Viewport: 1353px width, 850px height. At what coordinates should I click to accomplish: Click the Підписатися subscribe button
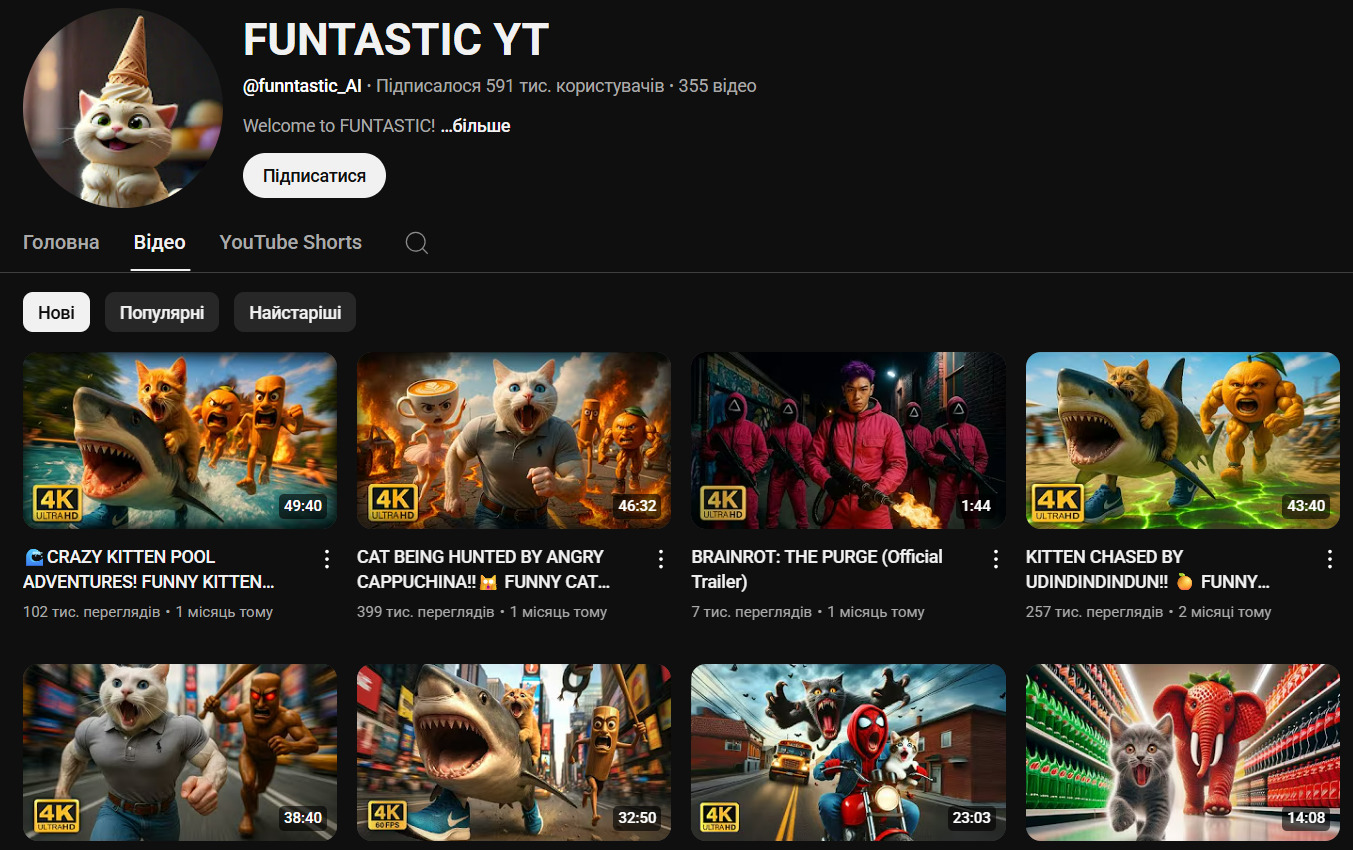pyautogui.click(x=314, y=176)
